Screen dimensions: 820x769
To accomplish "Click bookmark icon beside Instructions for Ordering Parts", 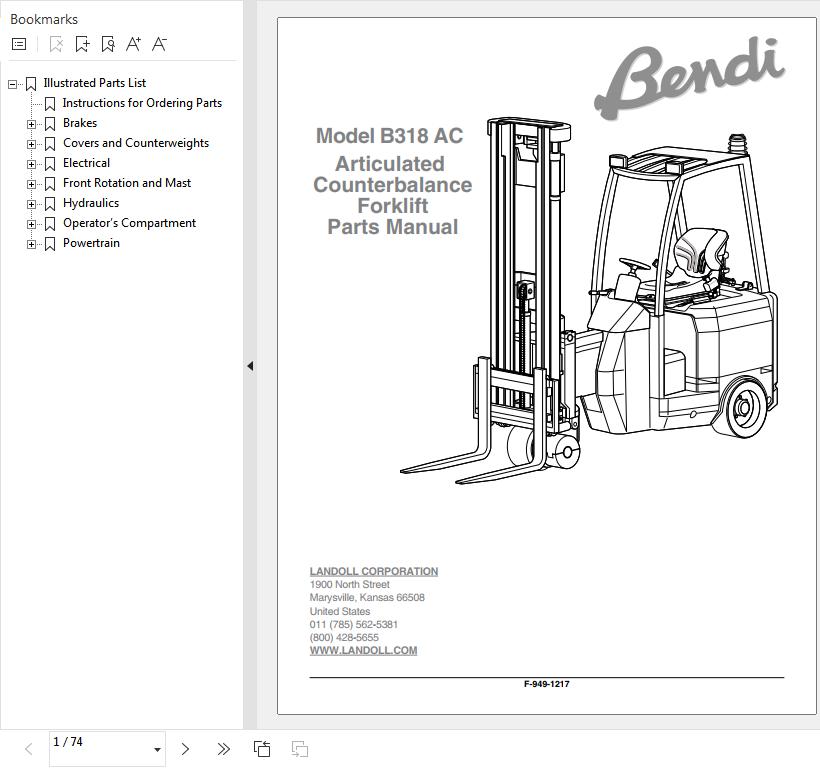I will tap(50, 104).
